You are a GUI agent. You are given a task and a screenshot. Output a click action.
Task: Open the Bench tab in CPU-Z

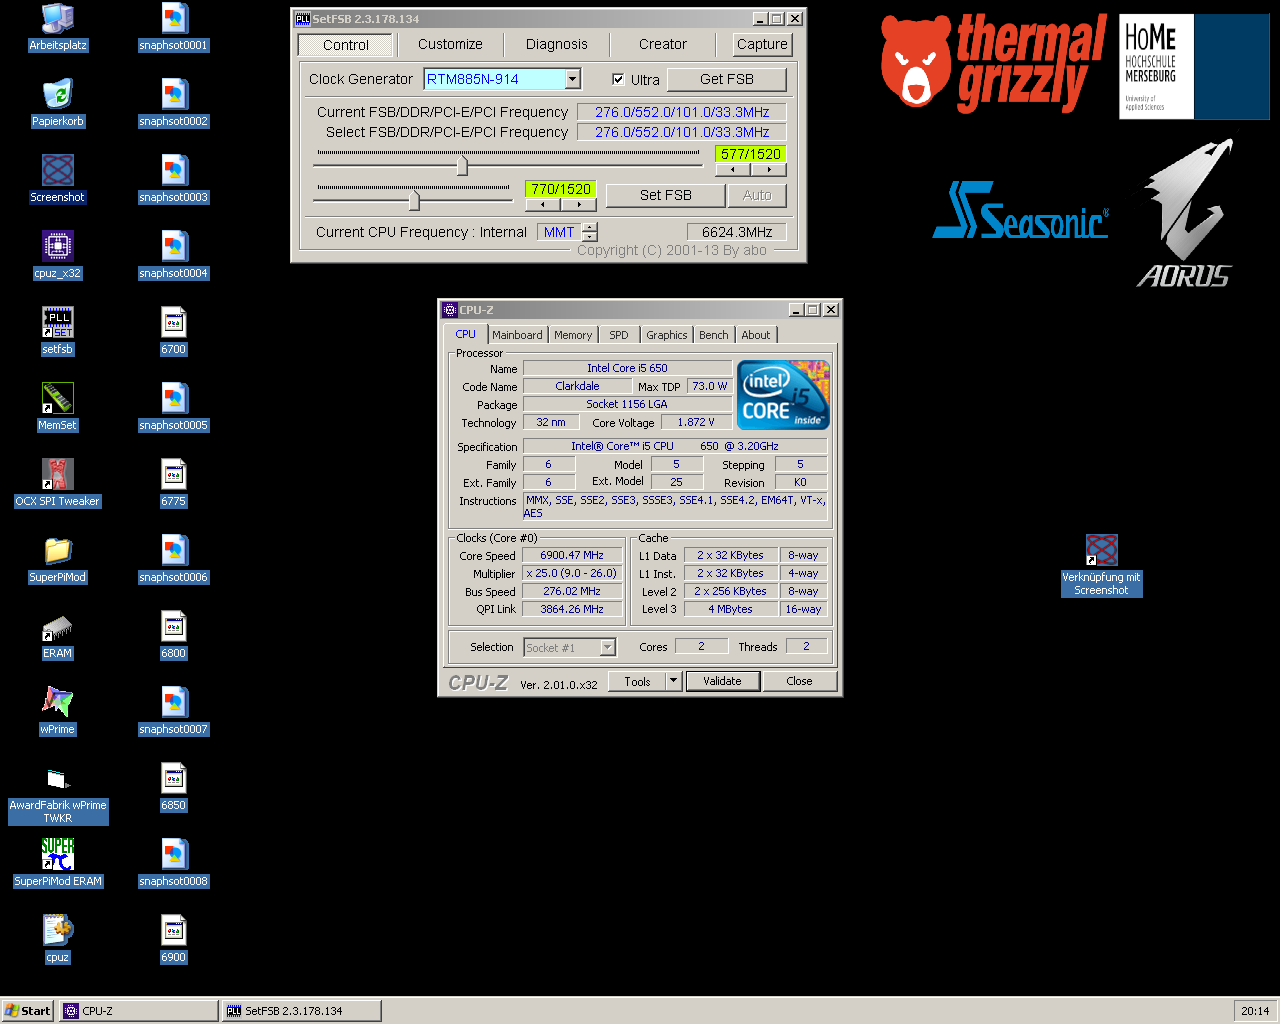pyautogui.click(x=714, y=335)
